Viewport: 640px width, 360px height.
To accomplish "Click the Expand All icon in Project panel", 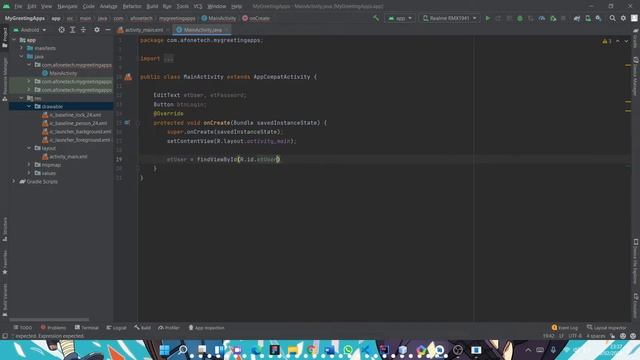I will pyautogui.click(x=72, y=30).
